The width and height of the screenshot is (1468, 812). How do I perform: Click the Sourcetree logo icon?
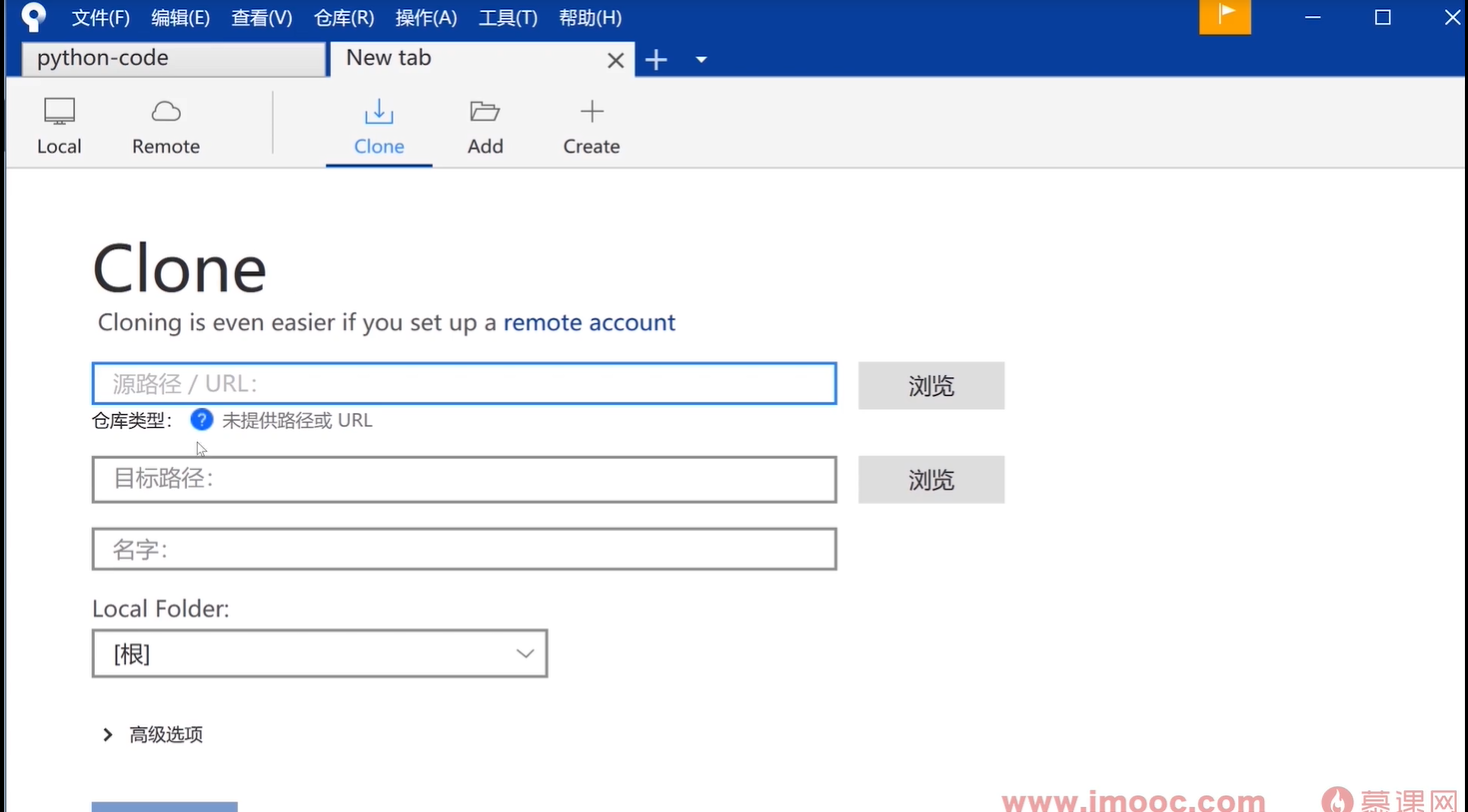tap(34, 17)
